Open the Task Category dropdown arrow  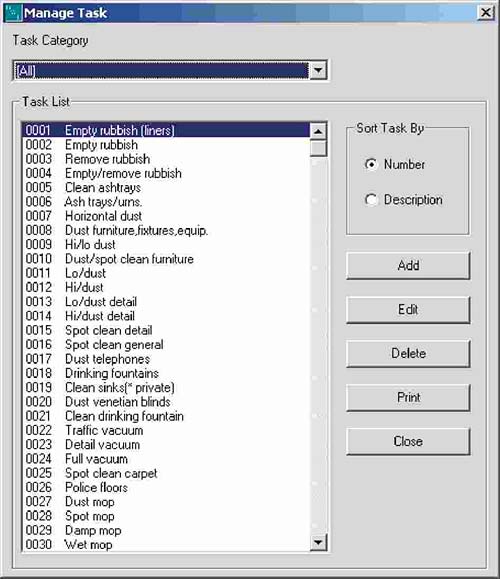click(318, 70)
